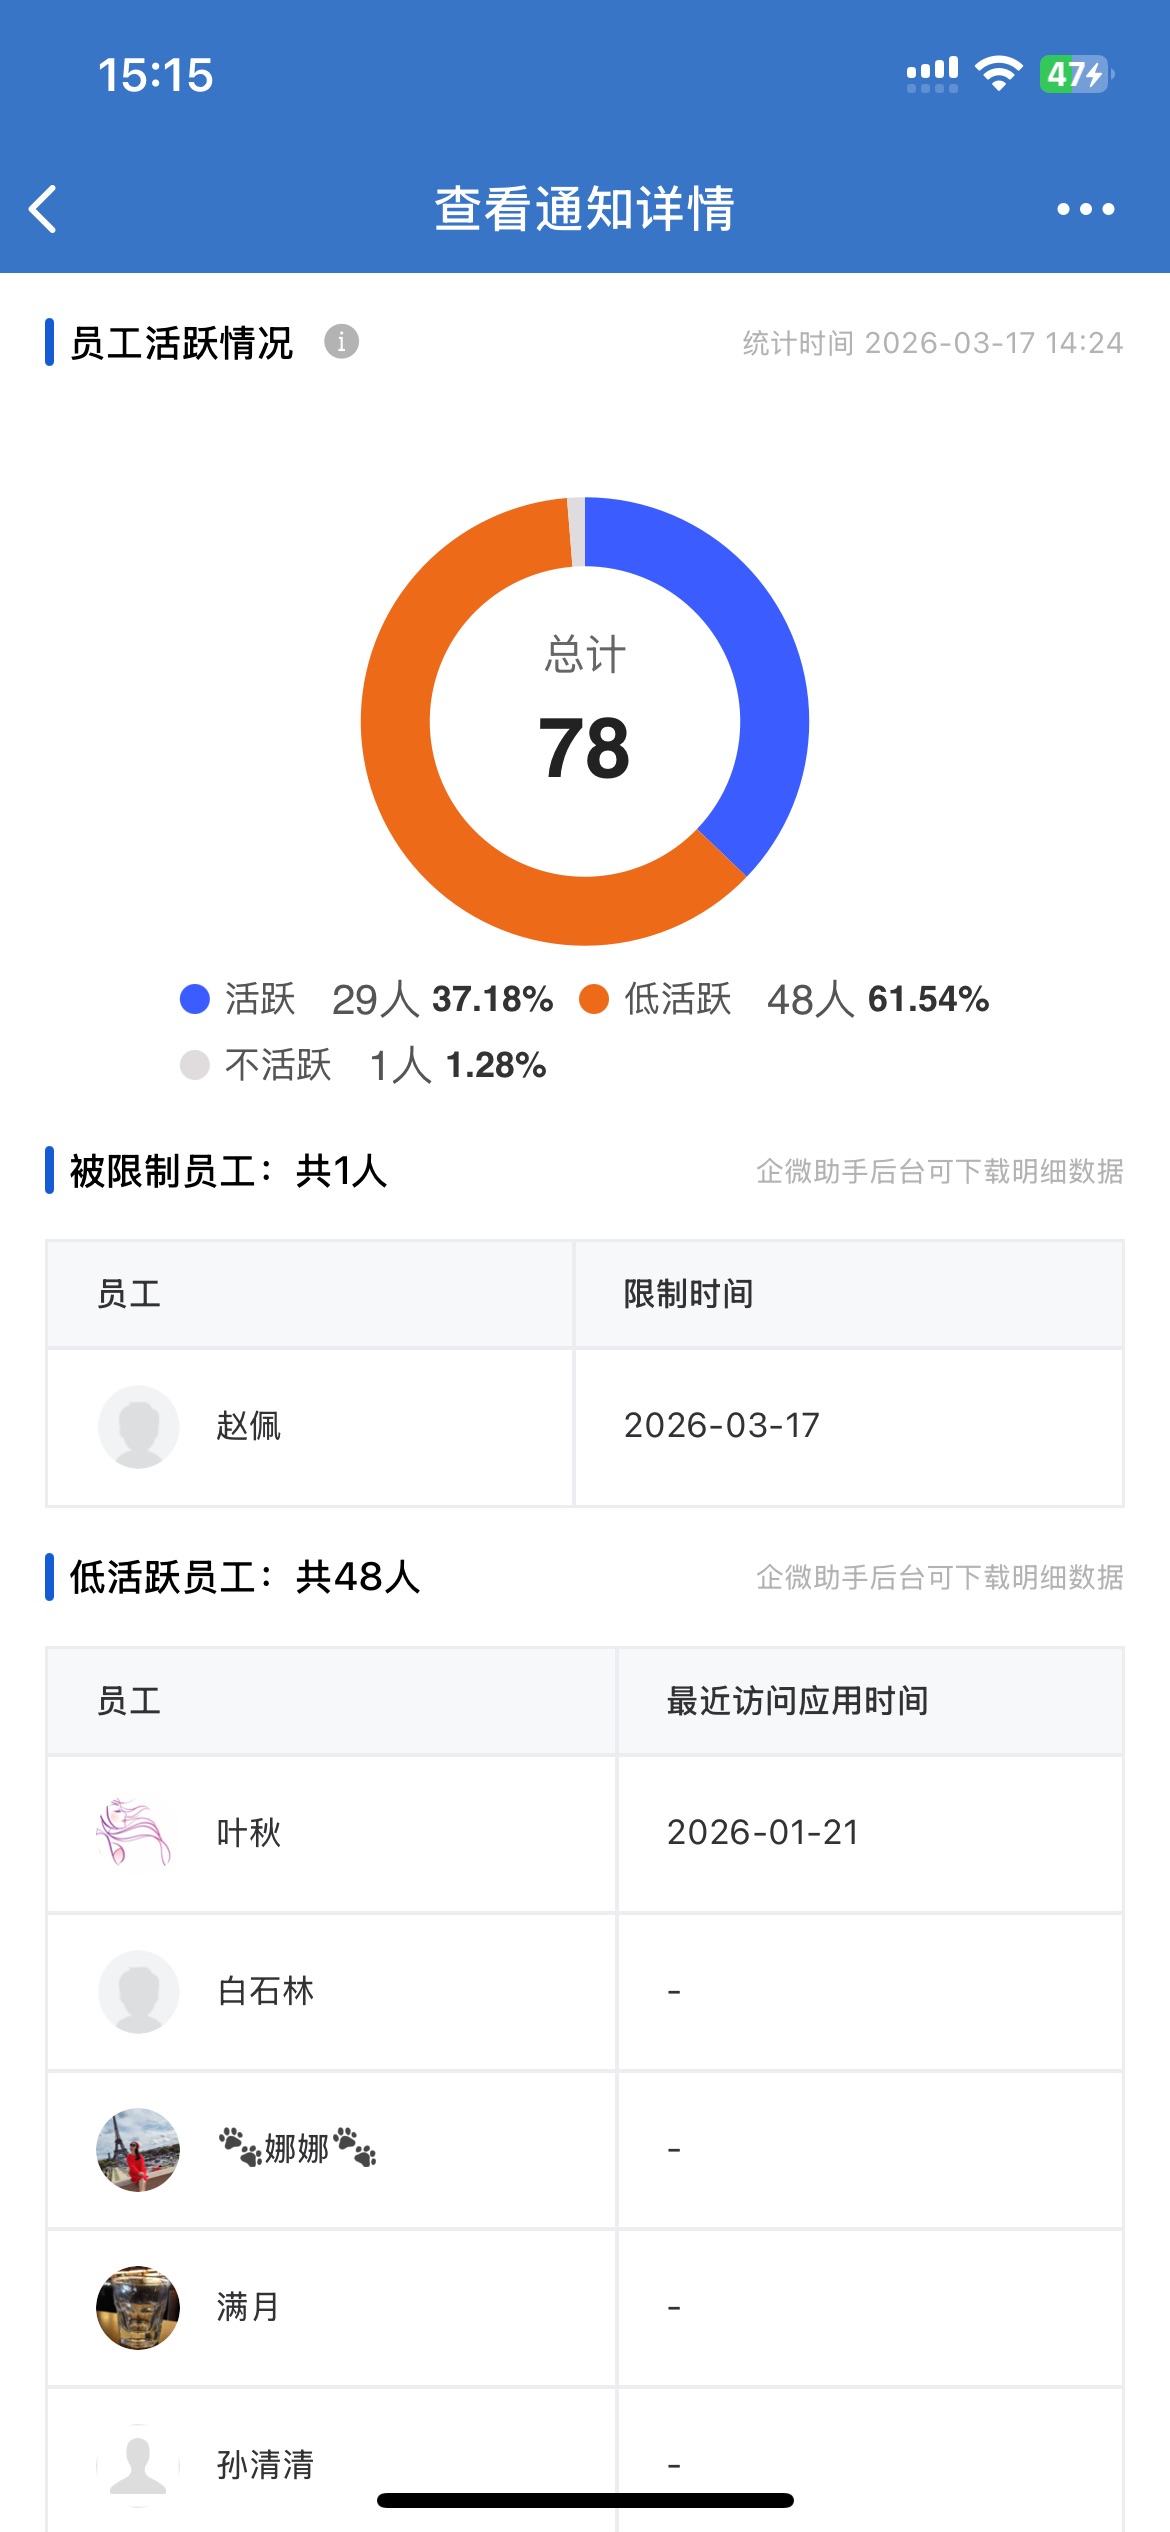
Task: Tap 满月's glass cup avatar
Action: point(138,2307)
